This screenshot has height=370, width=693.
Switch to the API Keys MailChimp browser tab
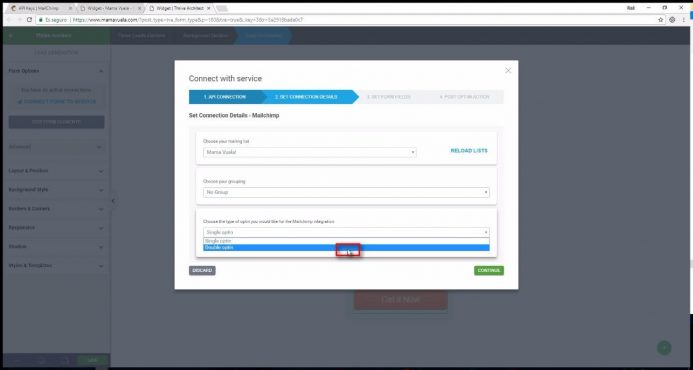[x=39, y=8]
